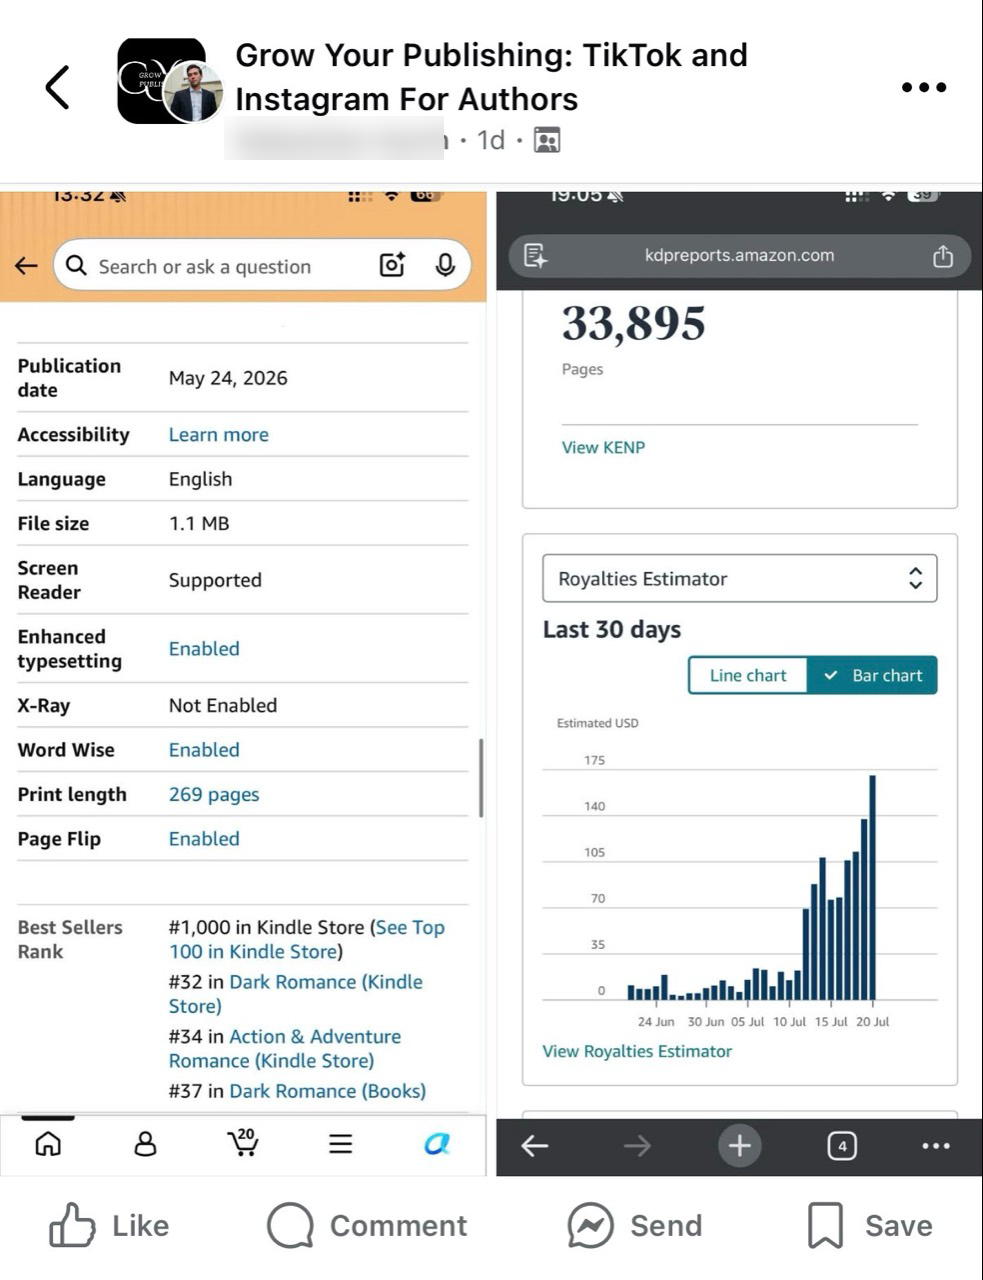Open the View KENP link

pos(604,448)
